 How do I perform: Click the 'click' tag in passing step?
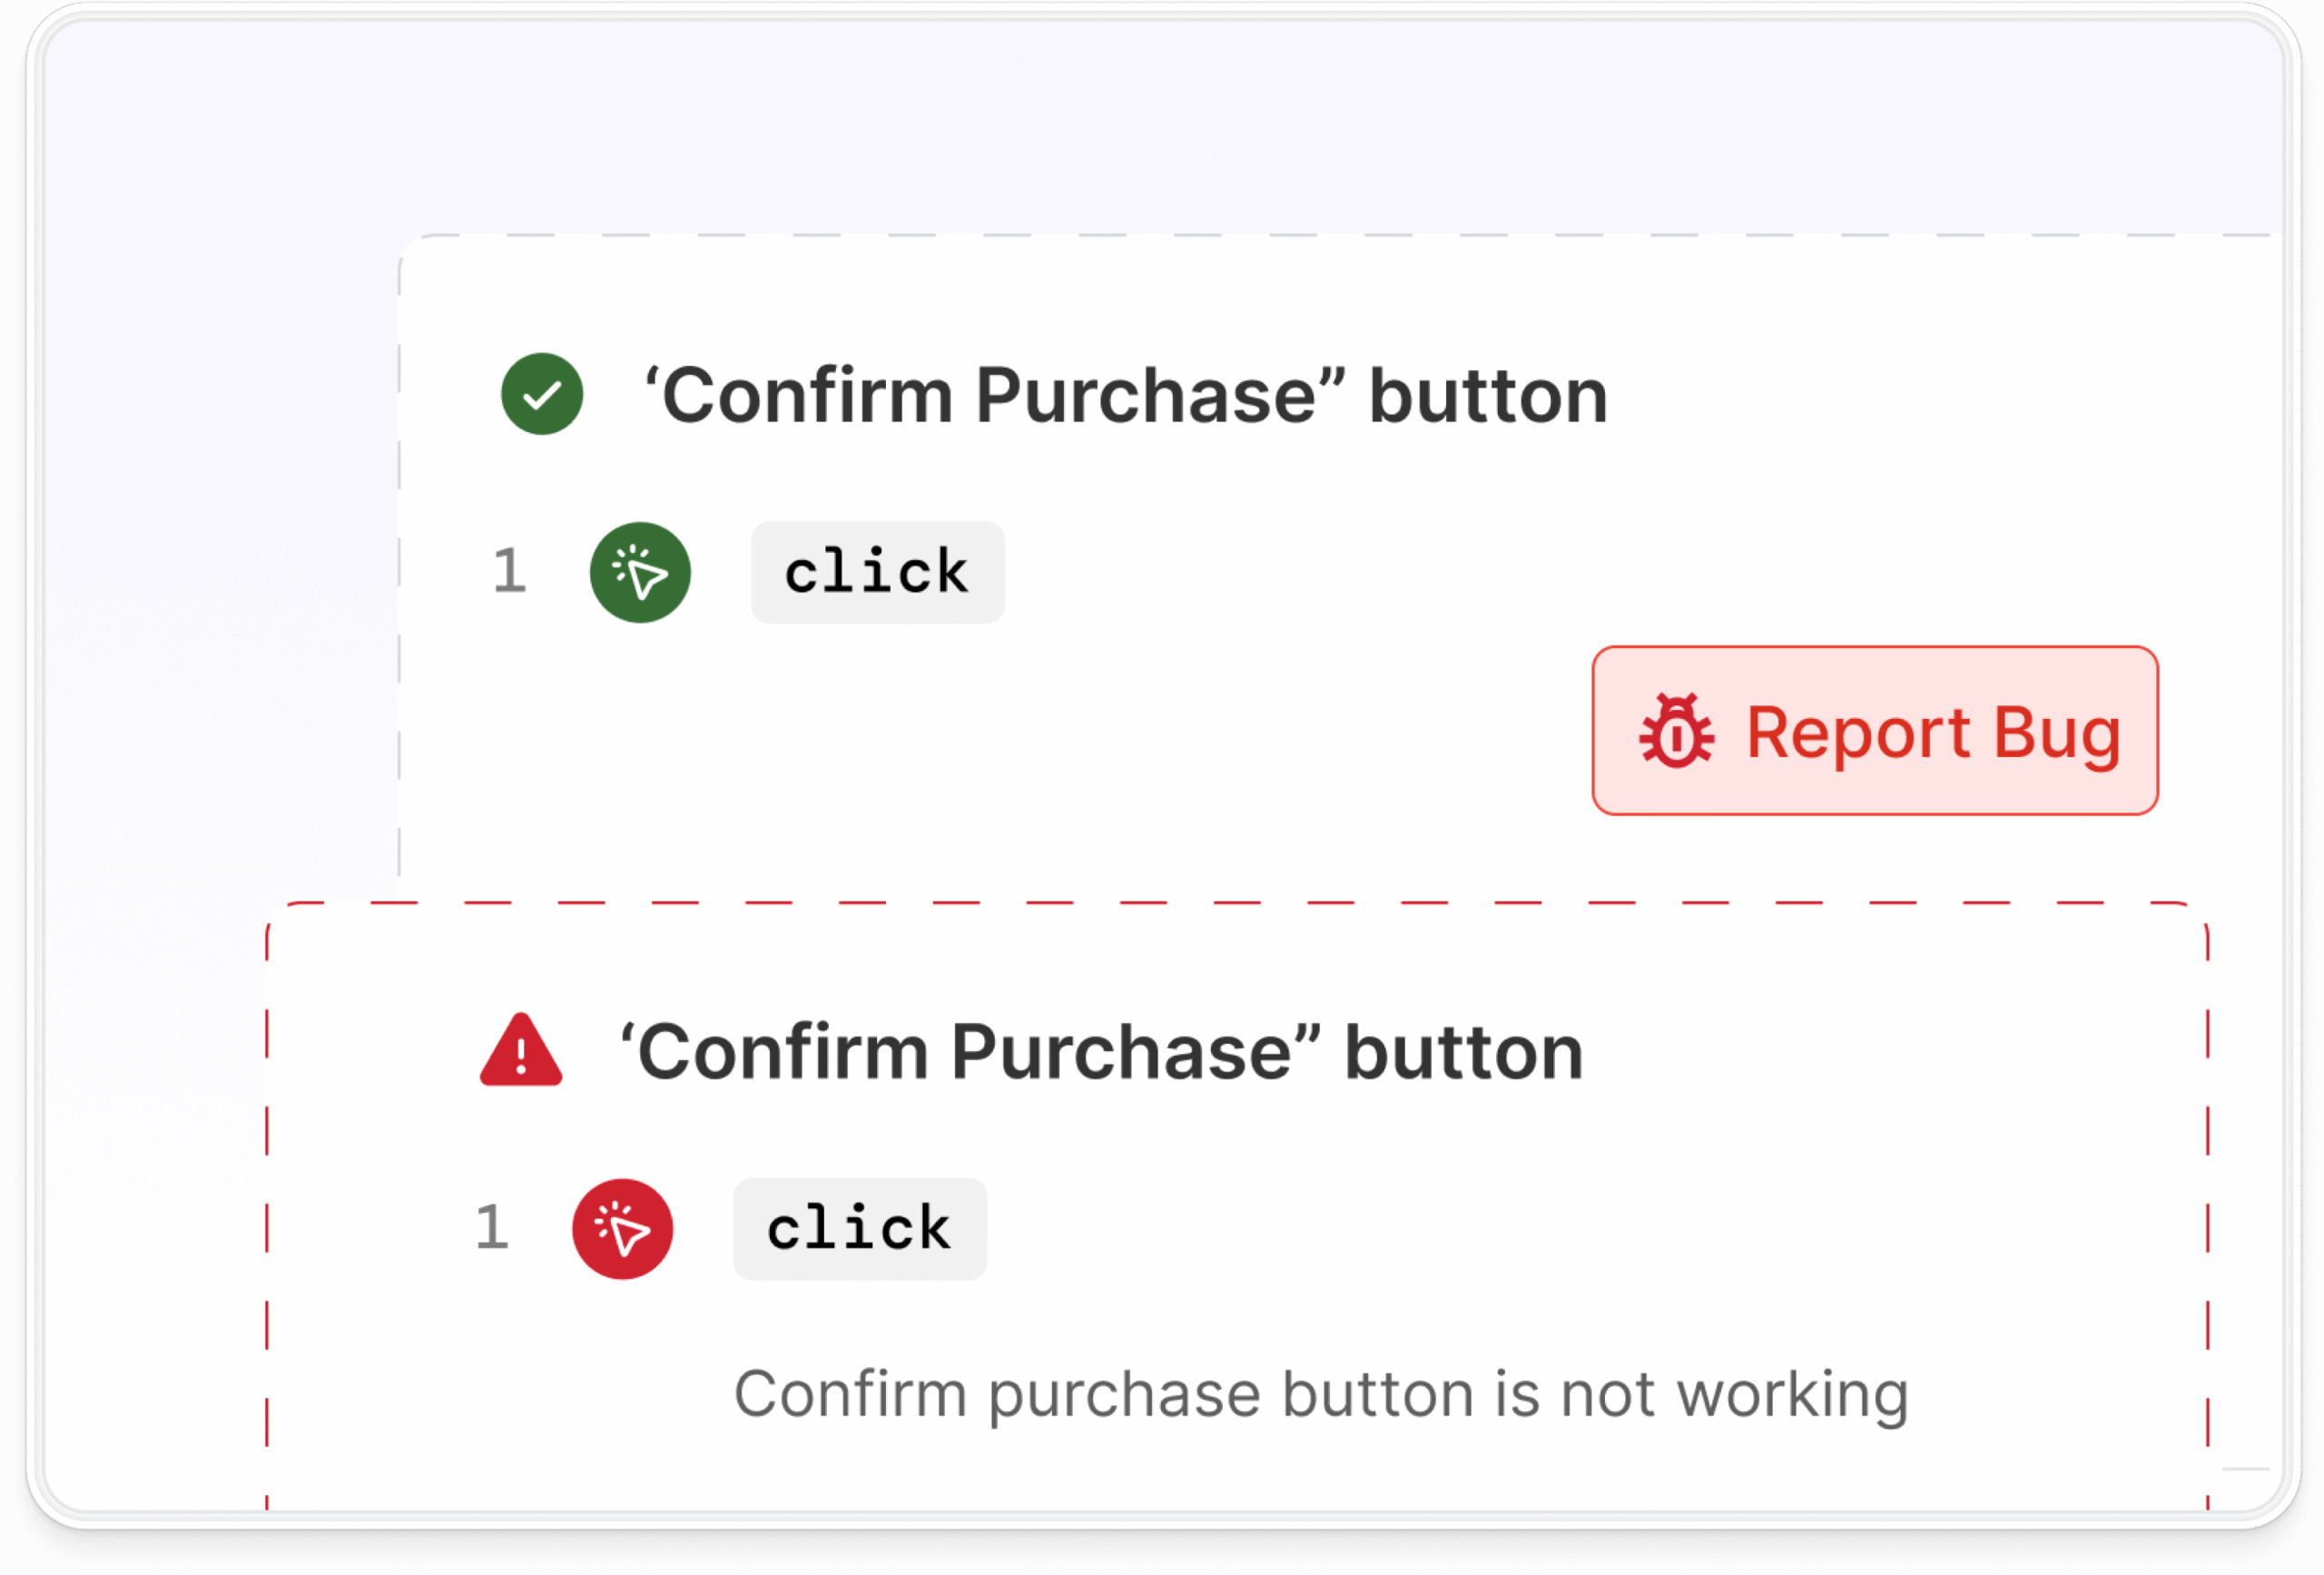point(877,572)
